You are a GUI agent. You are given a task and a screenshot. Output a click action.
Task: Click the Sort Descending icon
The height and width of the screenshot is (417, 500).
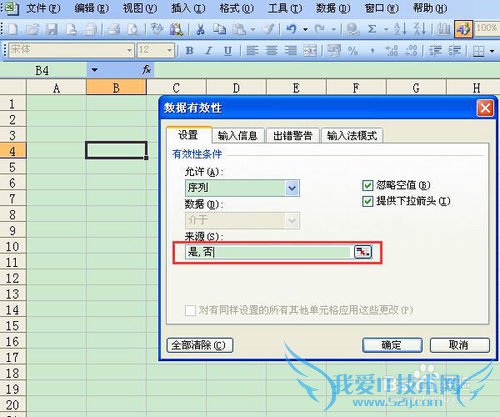(x=420, y=30)
